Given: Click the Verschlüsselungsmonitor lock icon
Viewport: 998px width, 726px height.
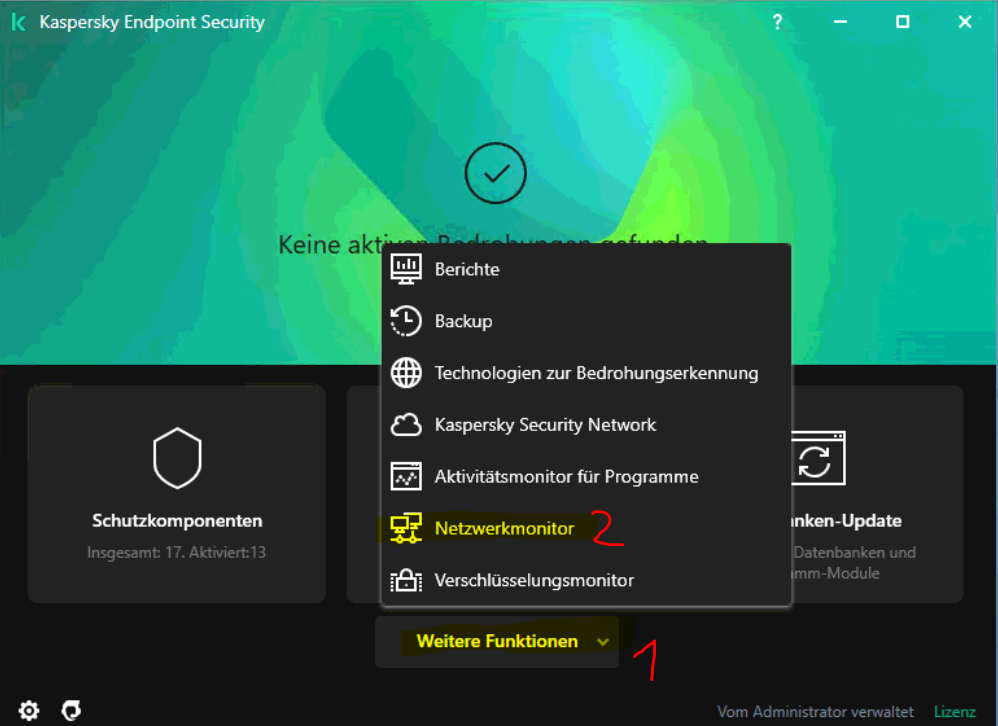Looking at the screenshot, I should pyautogui.click(x=406, y=580).
